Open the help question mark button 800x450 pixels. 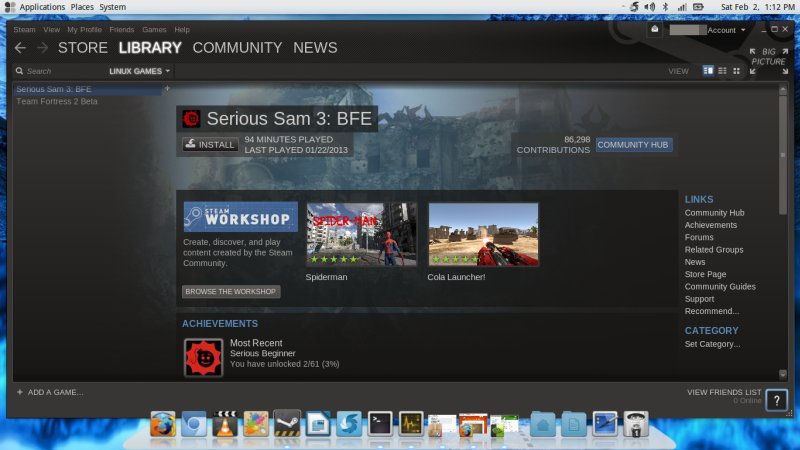pyautogui.click(x=777, y=401)
